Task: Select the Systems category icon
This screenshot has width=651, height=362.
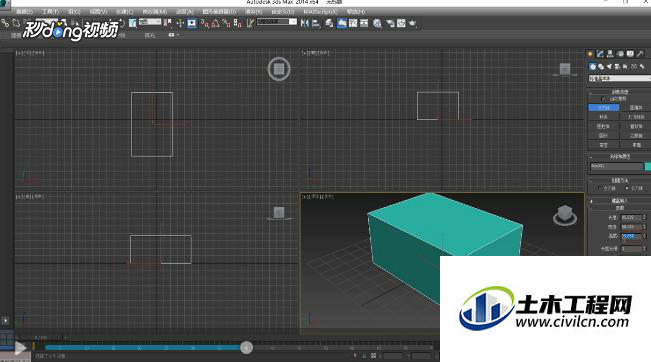Action: click(x=642, y=67)
